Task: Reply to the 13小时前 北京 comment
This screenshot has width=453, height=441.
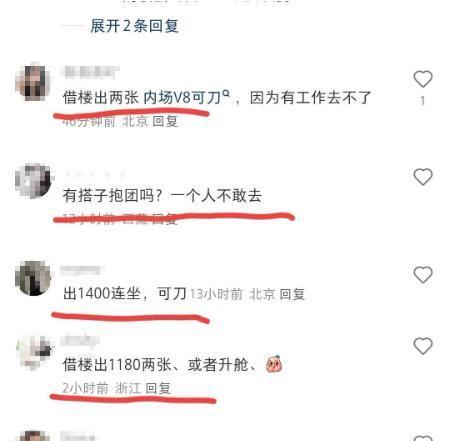Action: (292, 294)
